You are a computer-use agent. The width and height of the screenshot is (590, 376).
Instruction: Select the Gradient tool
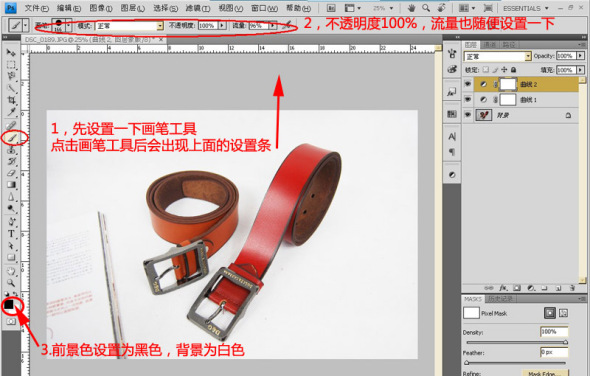point(11,185)
